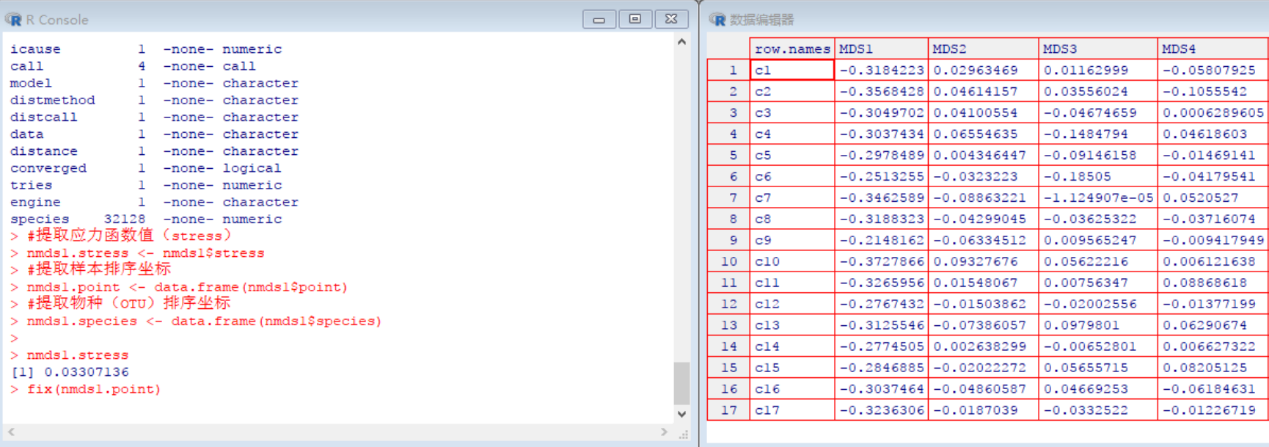Click the MDS4 cell showing 0.0006289605

coord(1211,113)
